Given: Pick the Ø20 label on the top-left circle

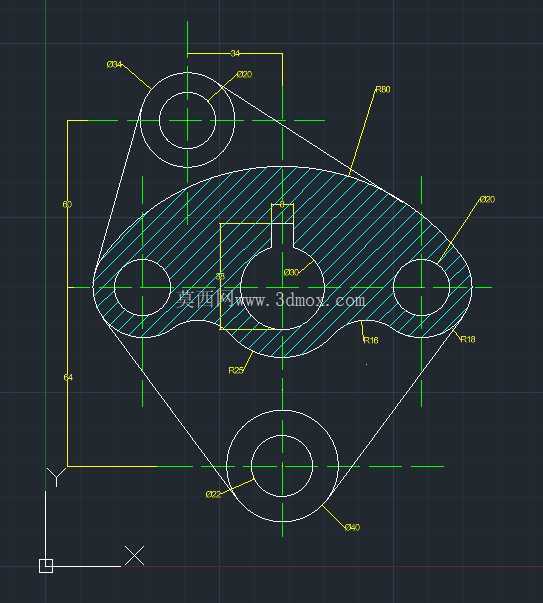Looking at the screenshot, I should point(244,75).
